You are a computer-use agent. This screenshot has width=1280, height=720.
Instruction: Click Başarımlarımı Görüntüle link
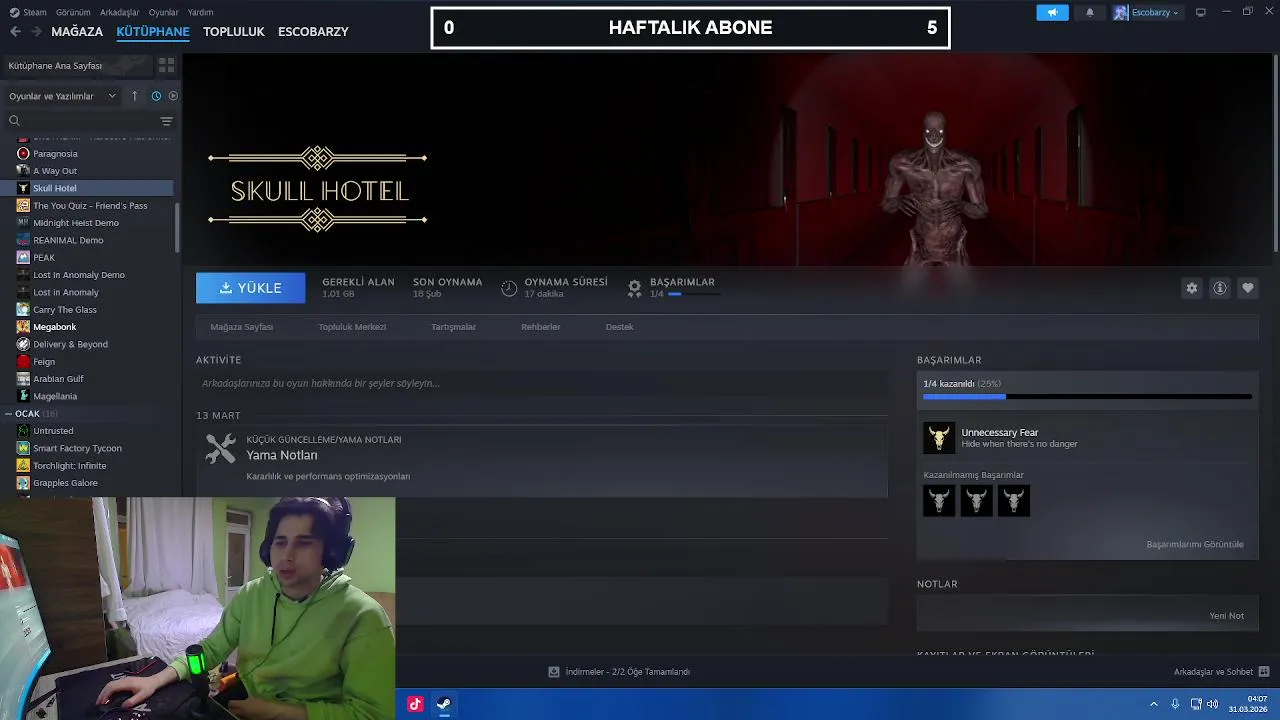point(1195,545)
